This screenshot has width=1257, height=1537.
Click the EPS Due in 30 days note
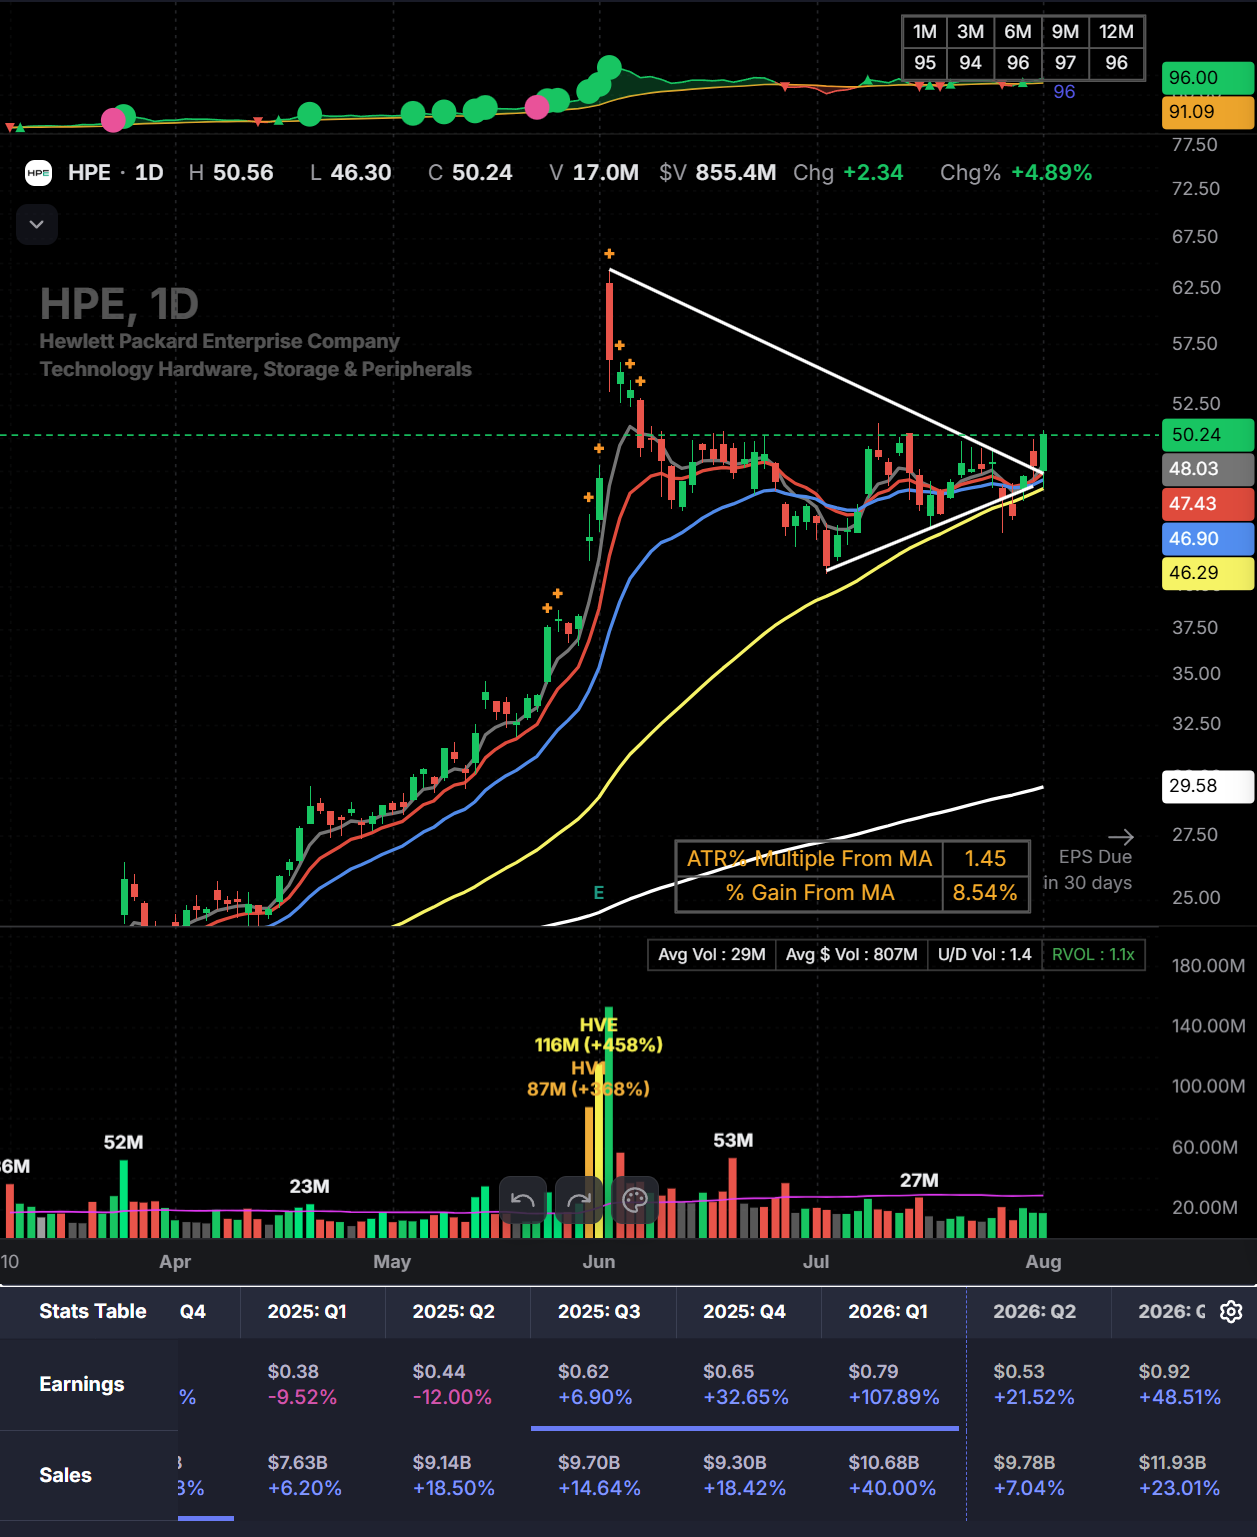click(x=1088, y=870)
